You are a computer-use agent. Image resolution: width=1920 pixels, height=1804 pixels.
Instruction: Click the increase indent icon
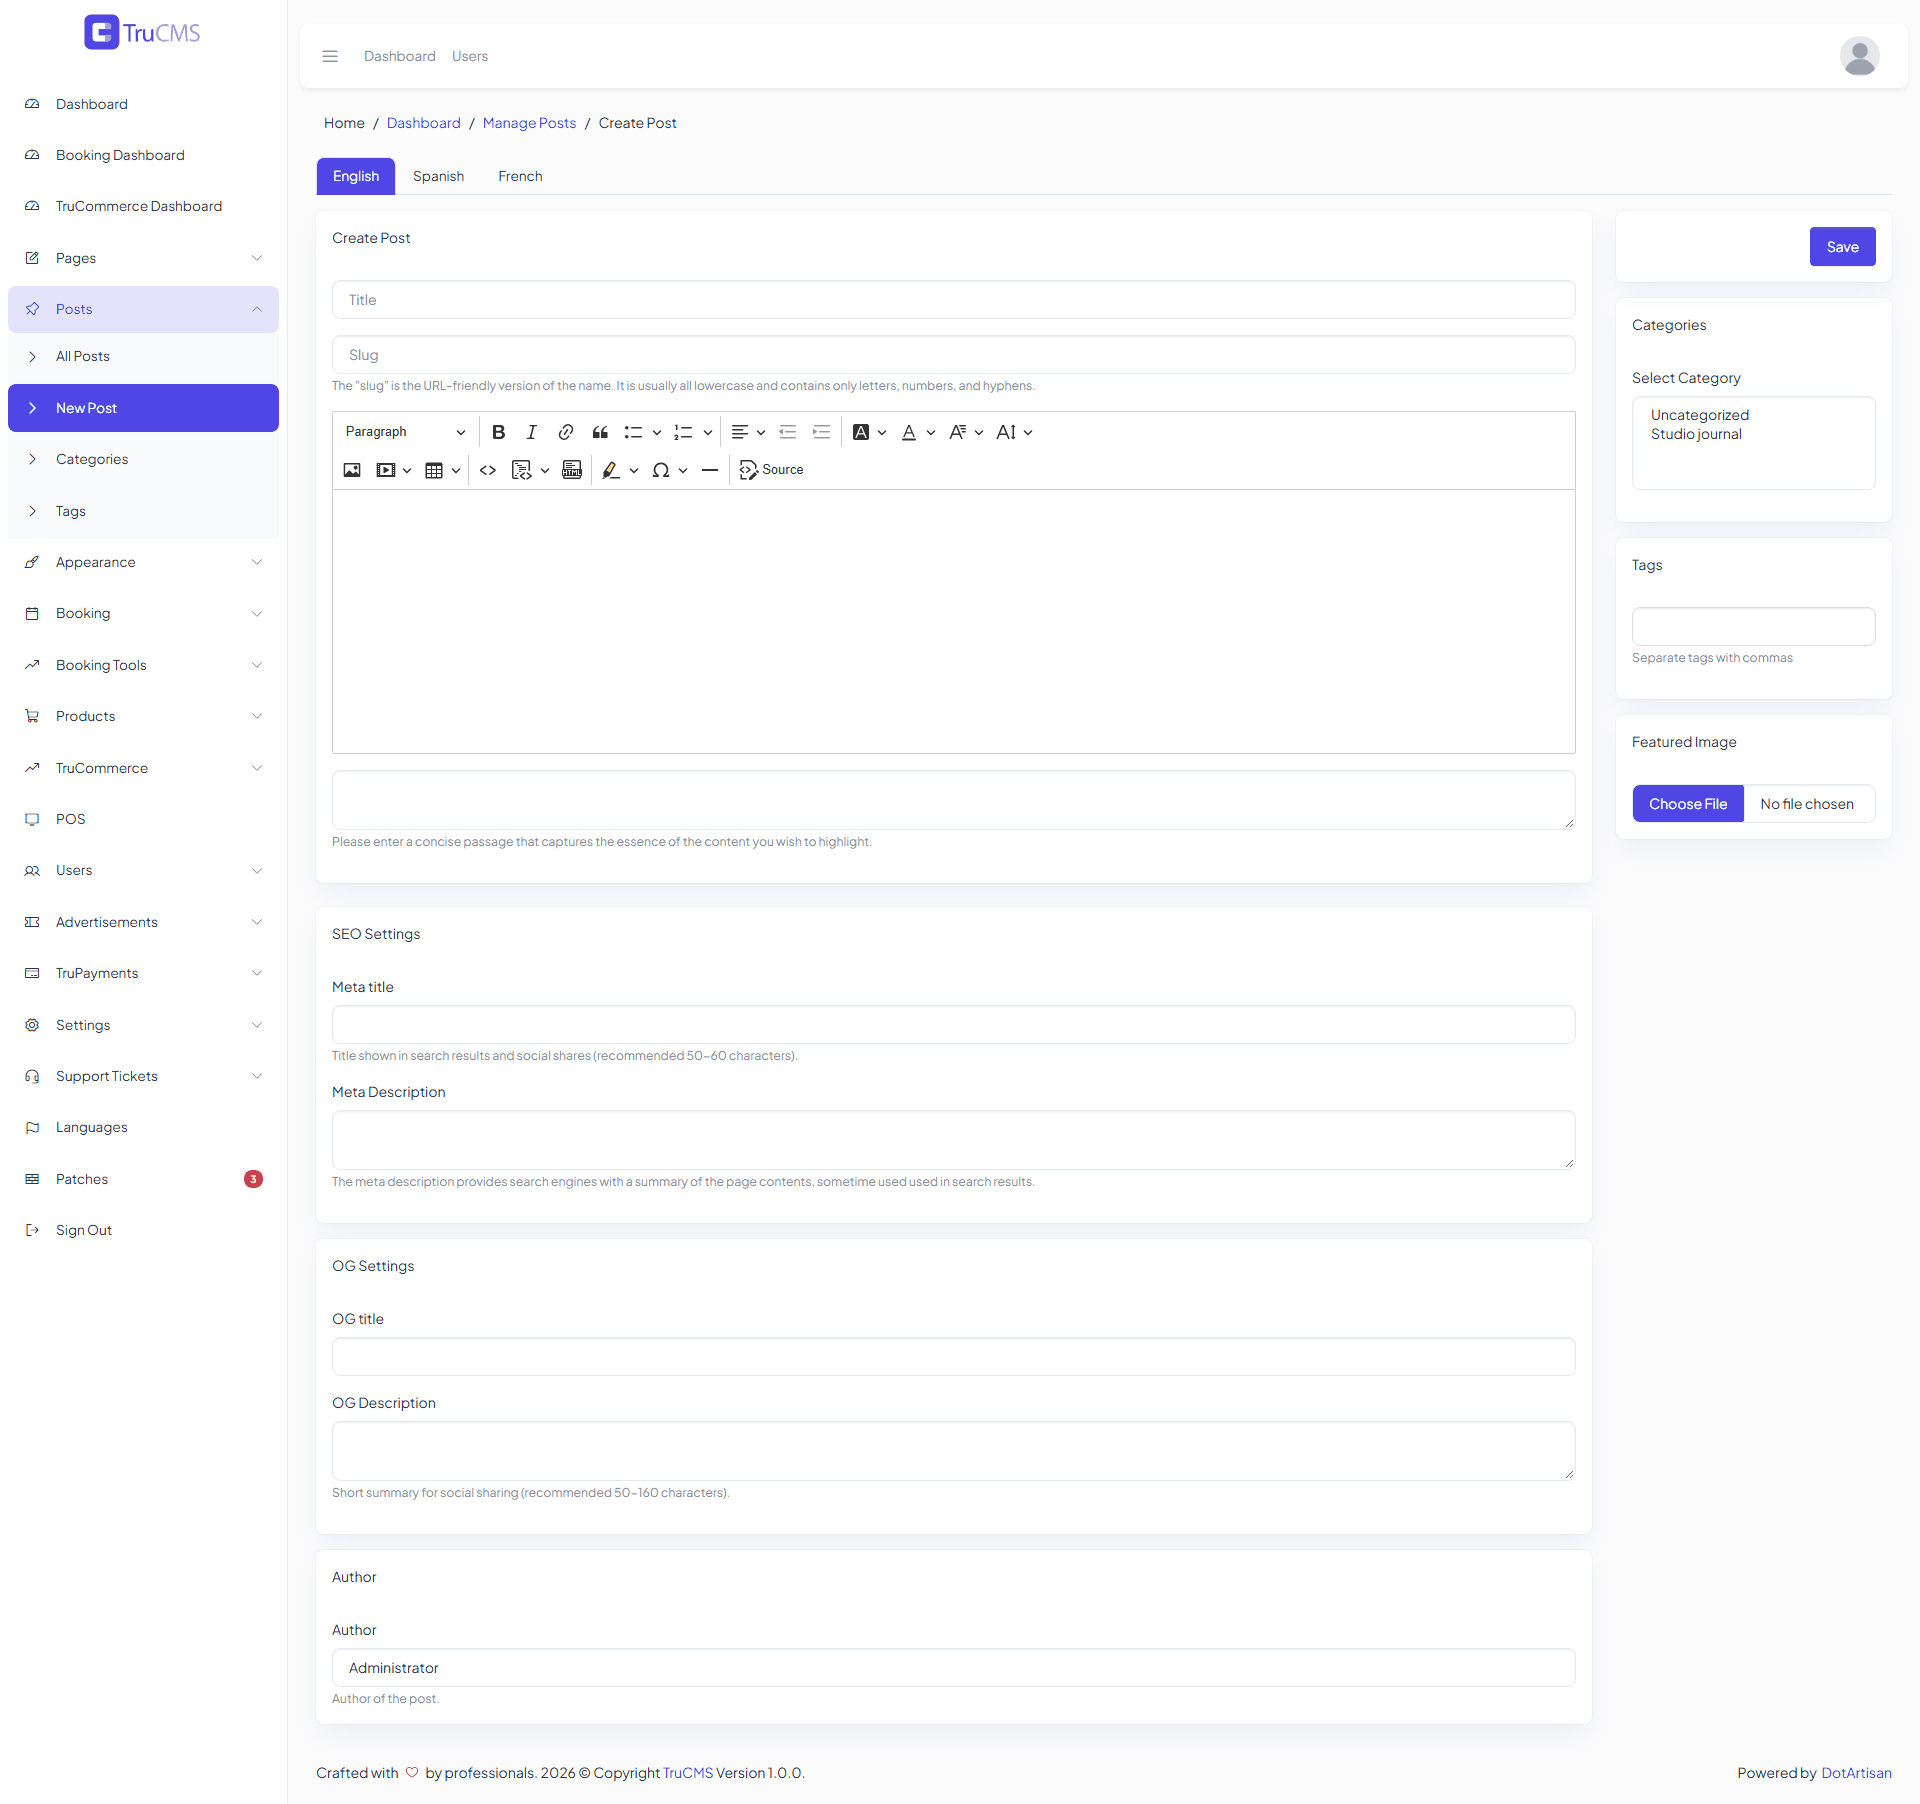(822, 432)
